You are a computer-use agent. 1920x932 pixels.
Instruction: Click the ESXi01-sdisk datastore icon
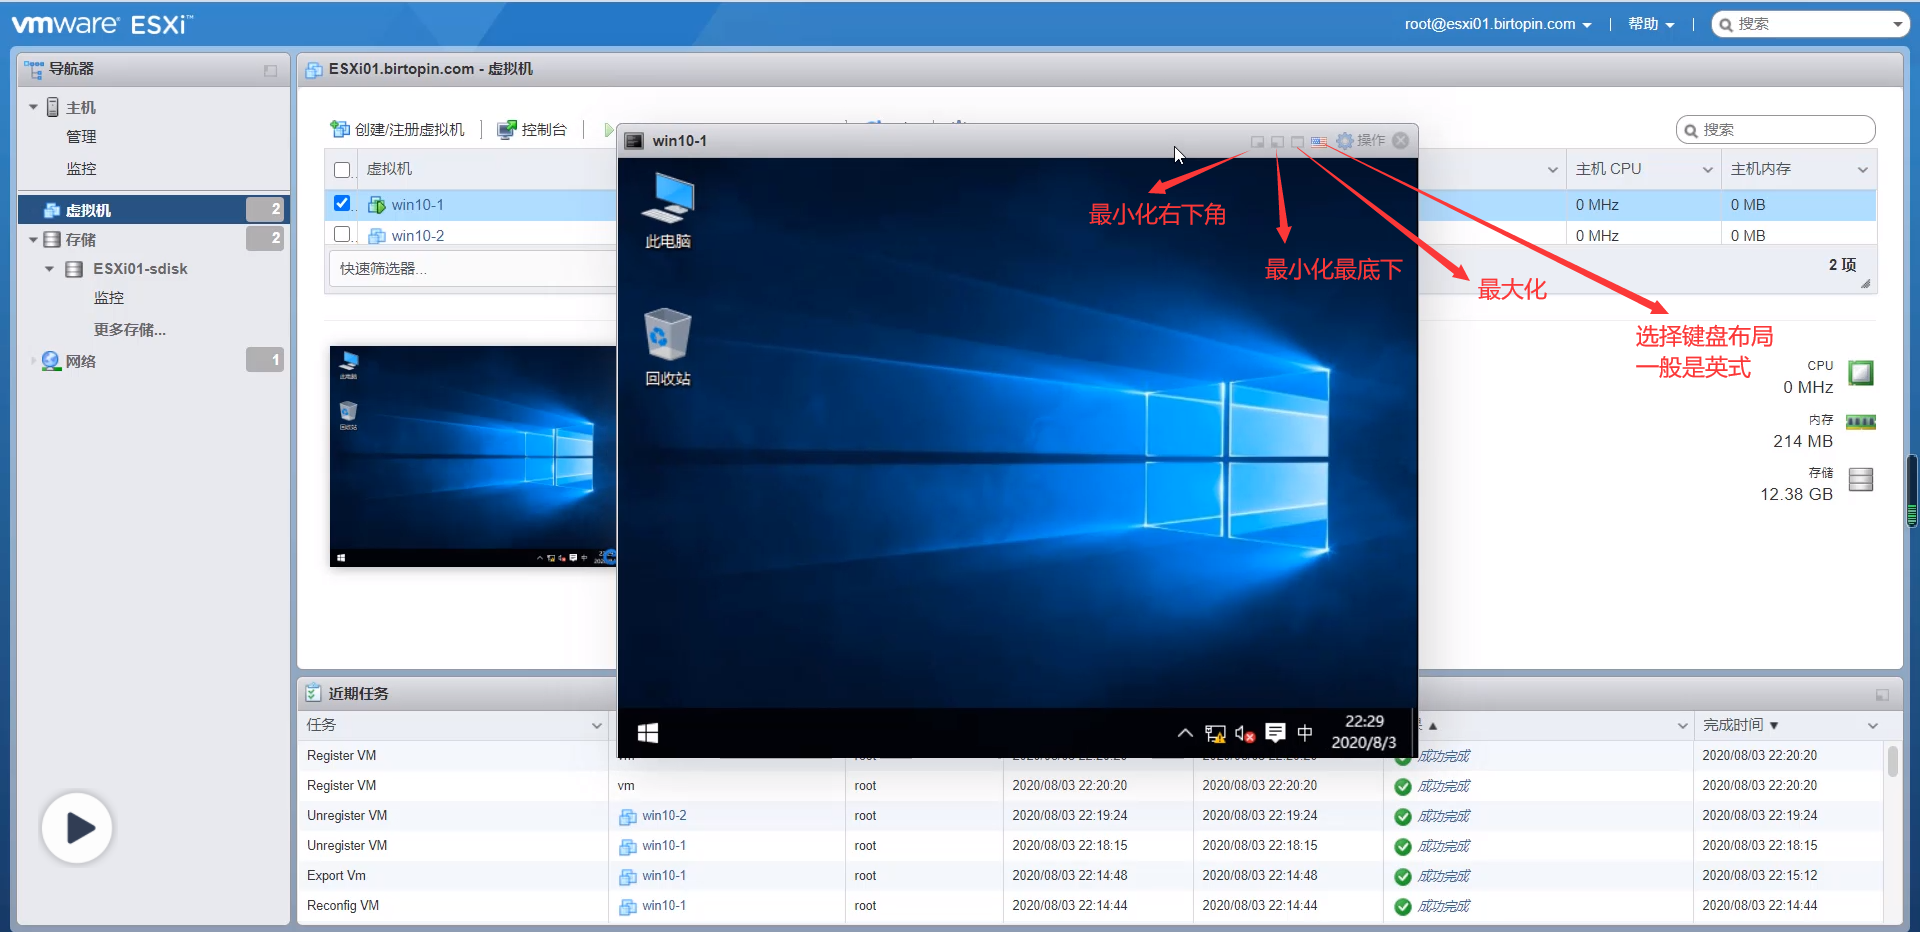point(74,269)
